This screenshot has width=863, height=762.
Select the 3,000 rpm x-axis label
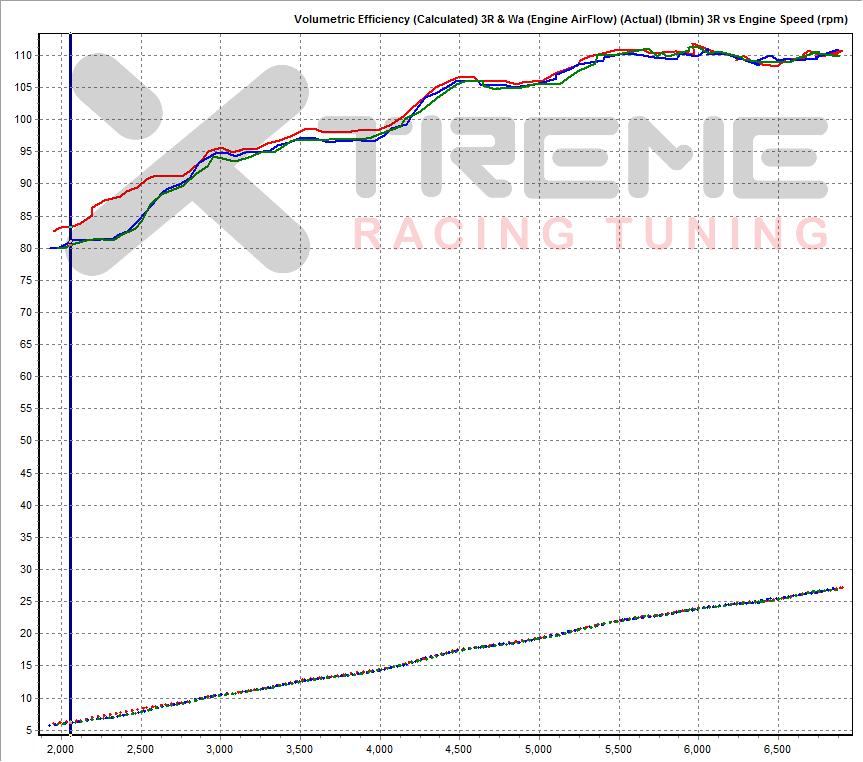[x=220, y=748]
